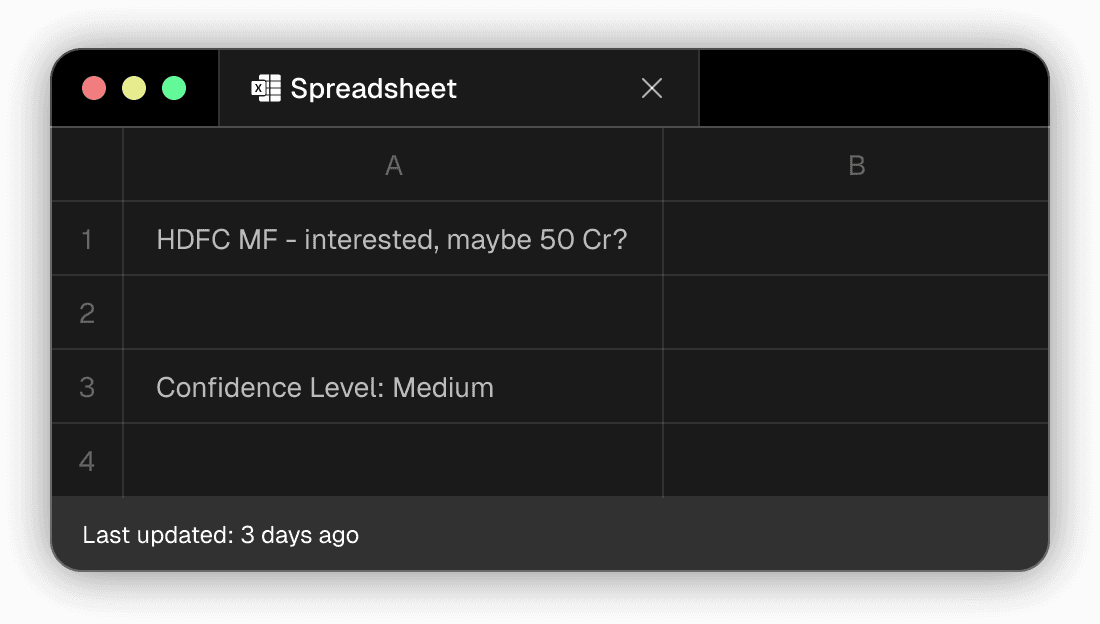This screenshot has height=624, width=1100.
Task: Select the Confidence Level: Medium cell
Action: 325,388
